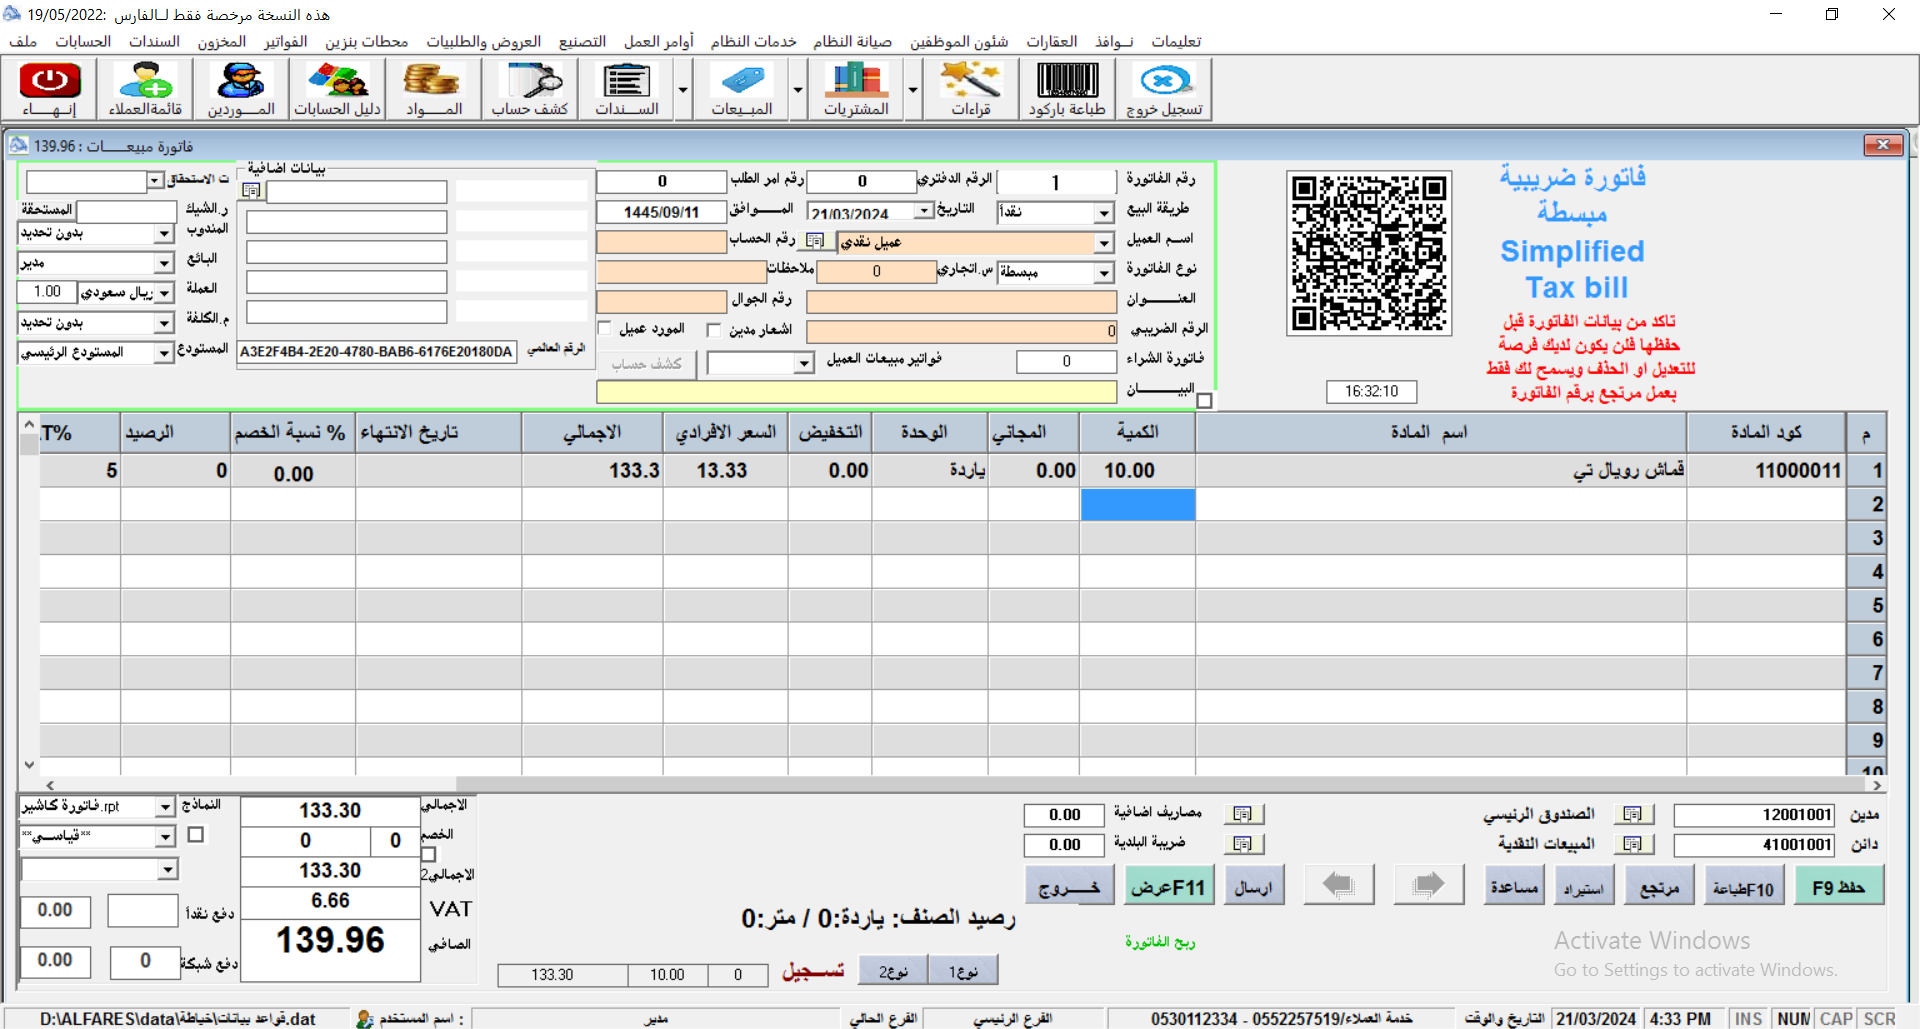
Task: Expand ت الاستحقاق due date dropdown
Action: (155, 181)
